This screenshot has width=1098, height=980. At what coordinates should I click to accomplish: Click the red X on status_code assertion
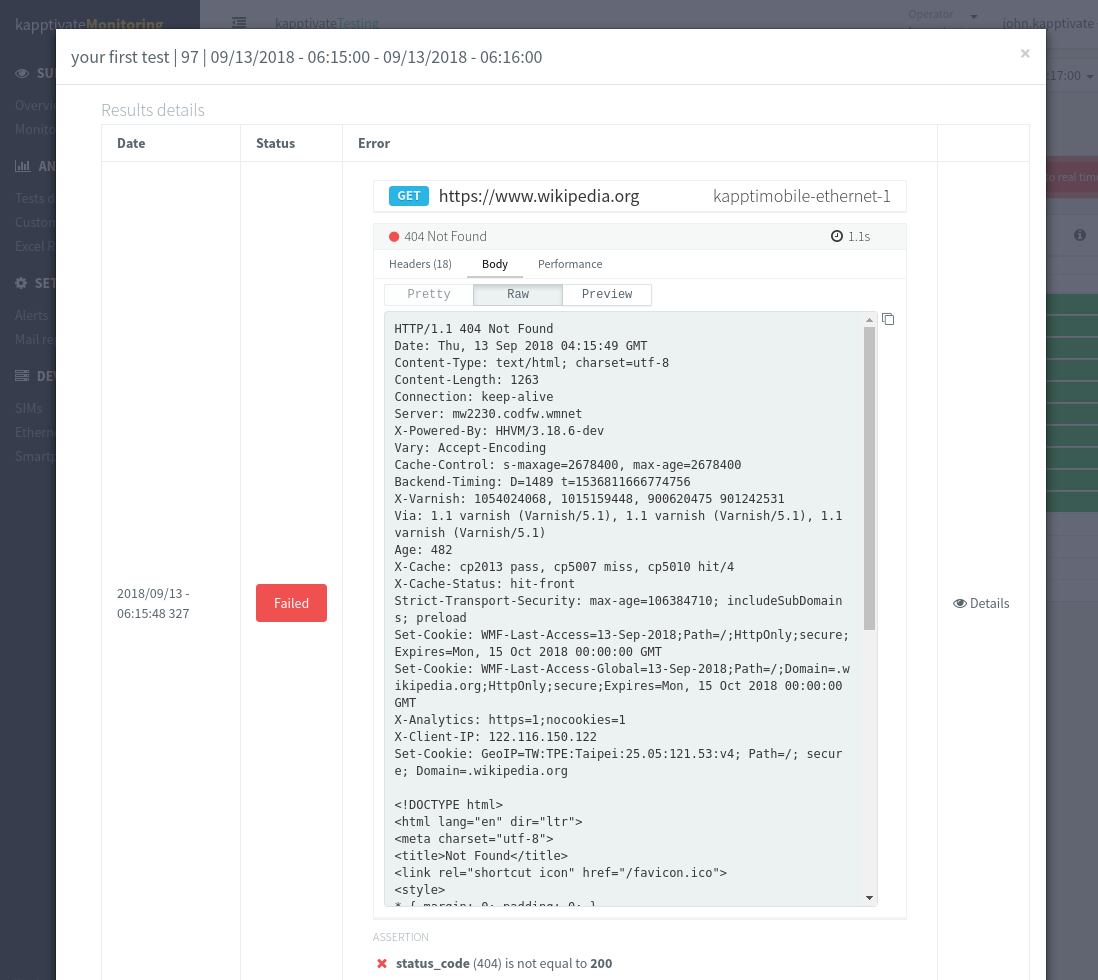pyautogui.click(x=382, y=963)
